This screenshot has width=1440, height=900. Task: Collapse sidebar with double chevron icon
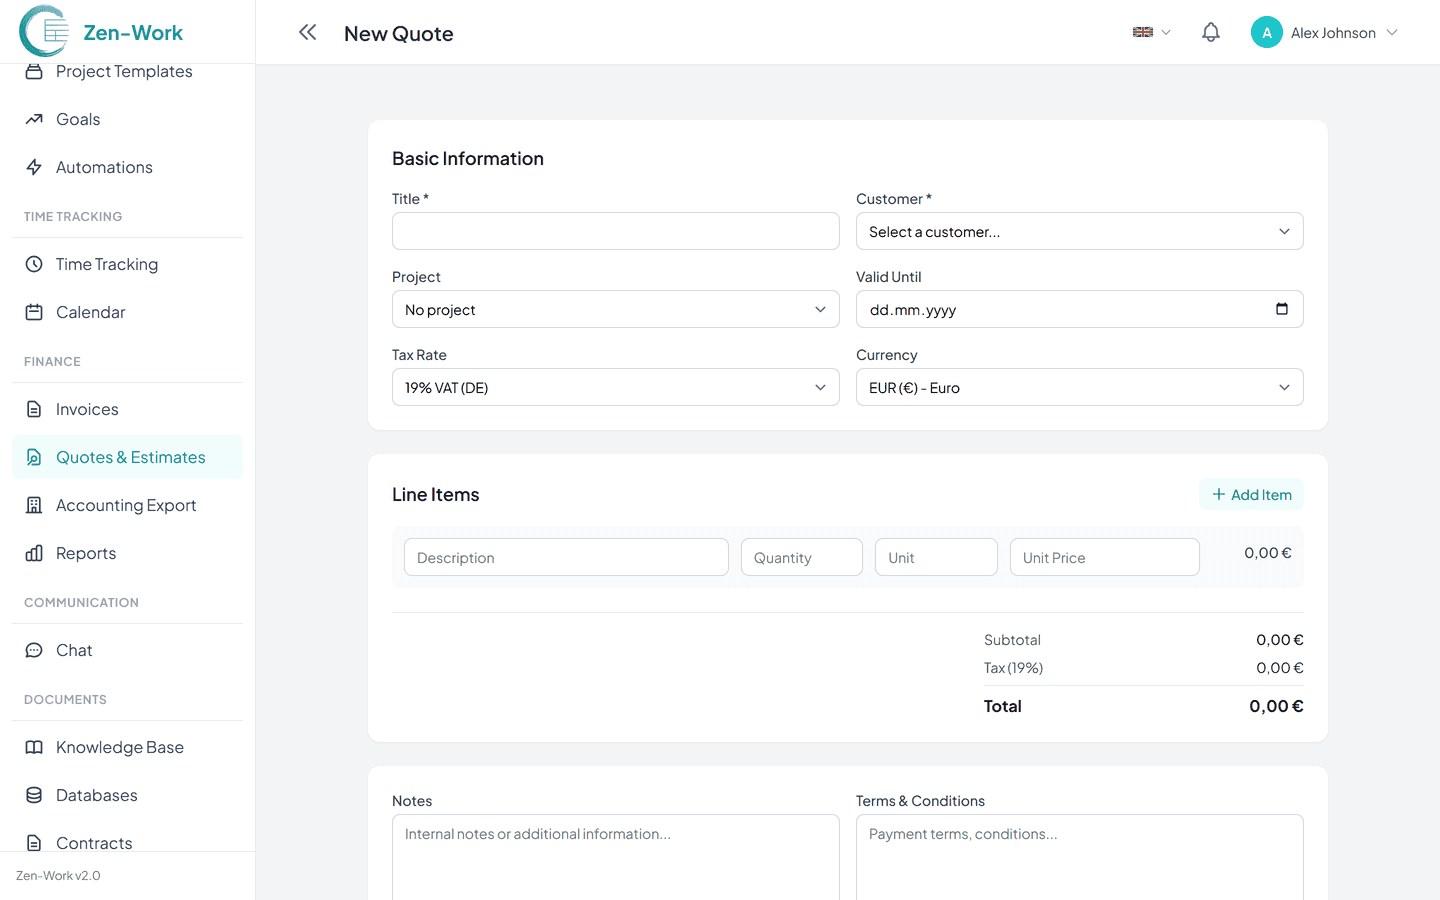tap(307, 32)
